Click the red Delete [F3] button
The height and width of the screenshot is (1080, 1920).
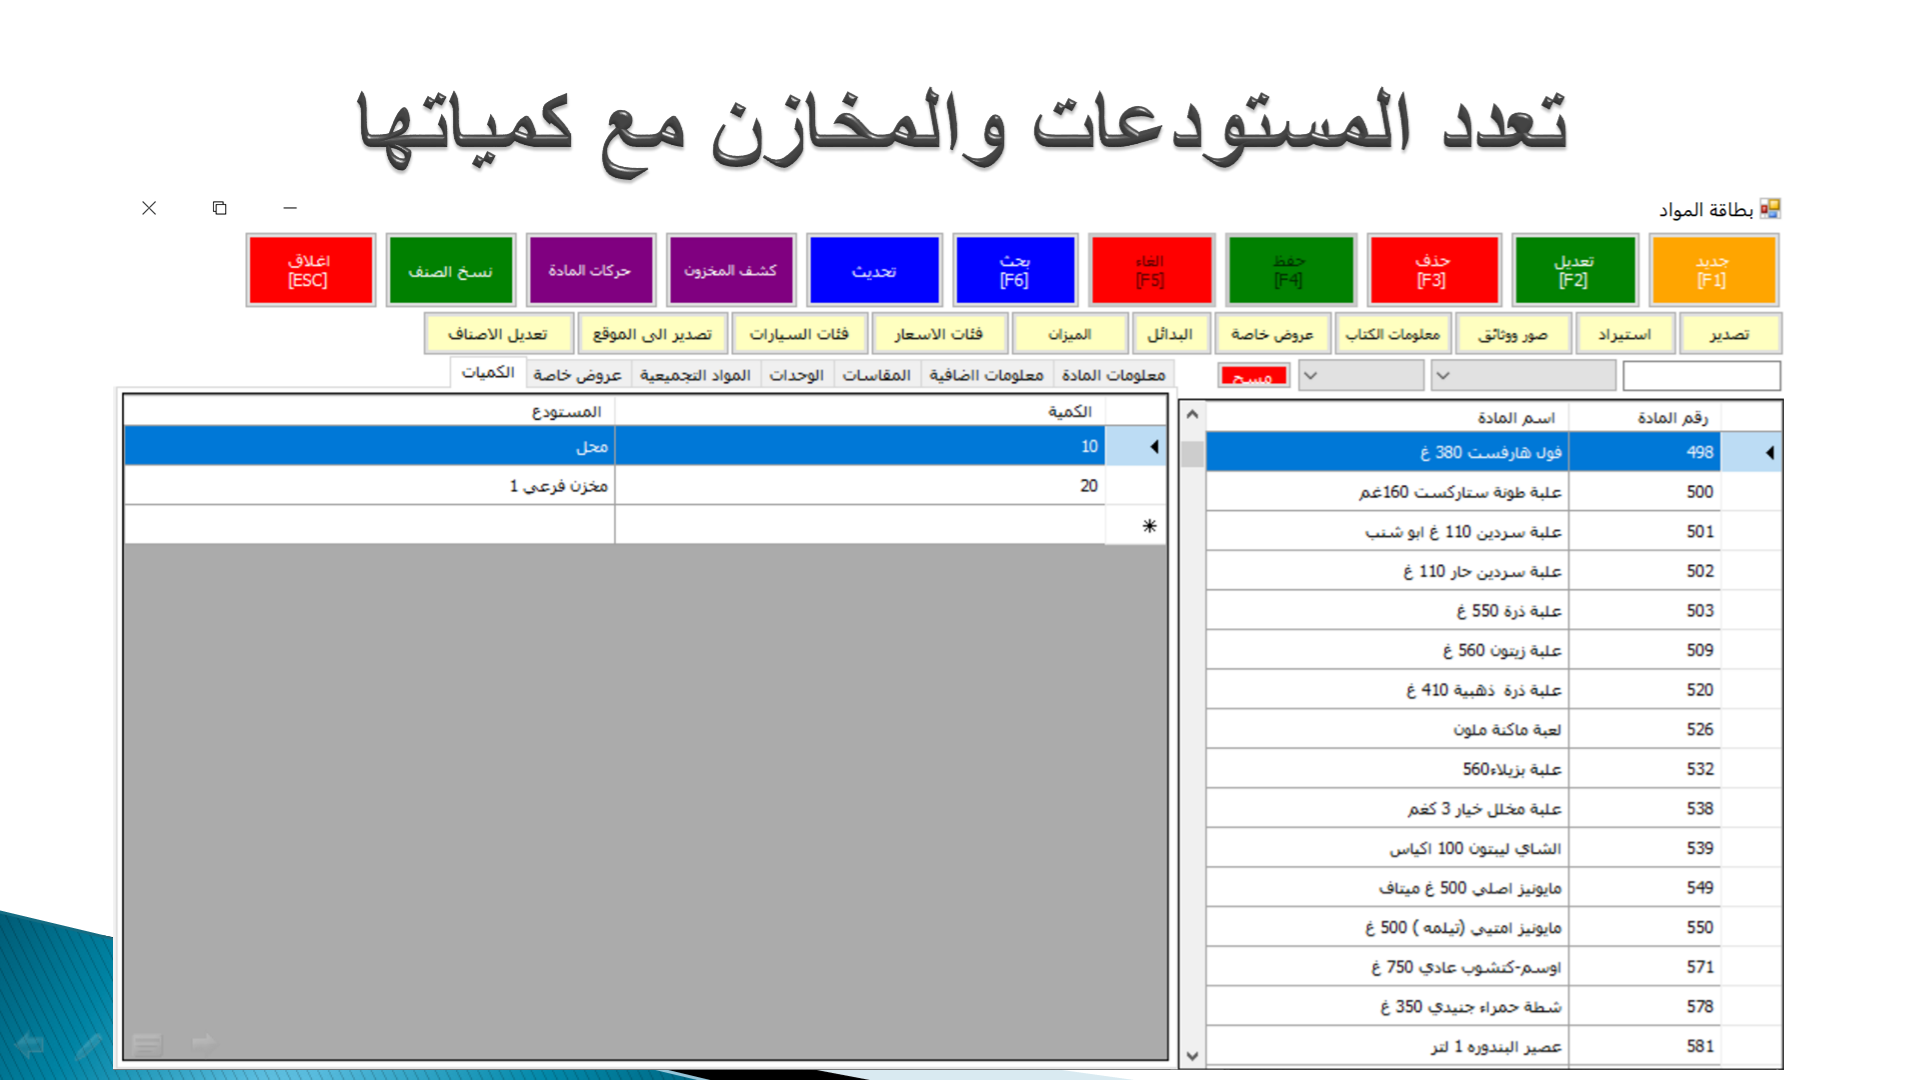[1432, 270]
